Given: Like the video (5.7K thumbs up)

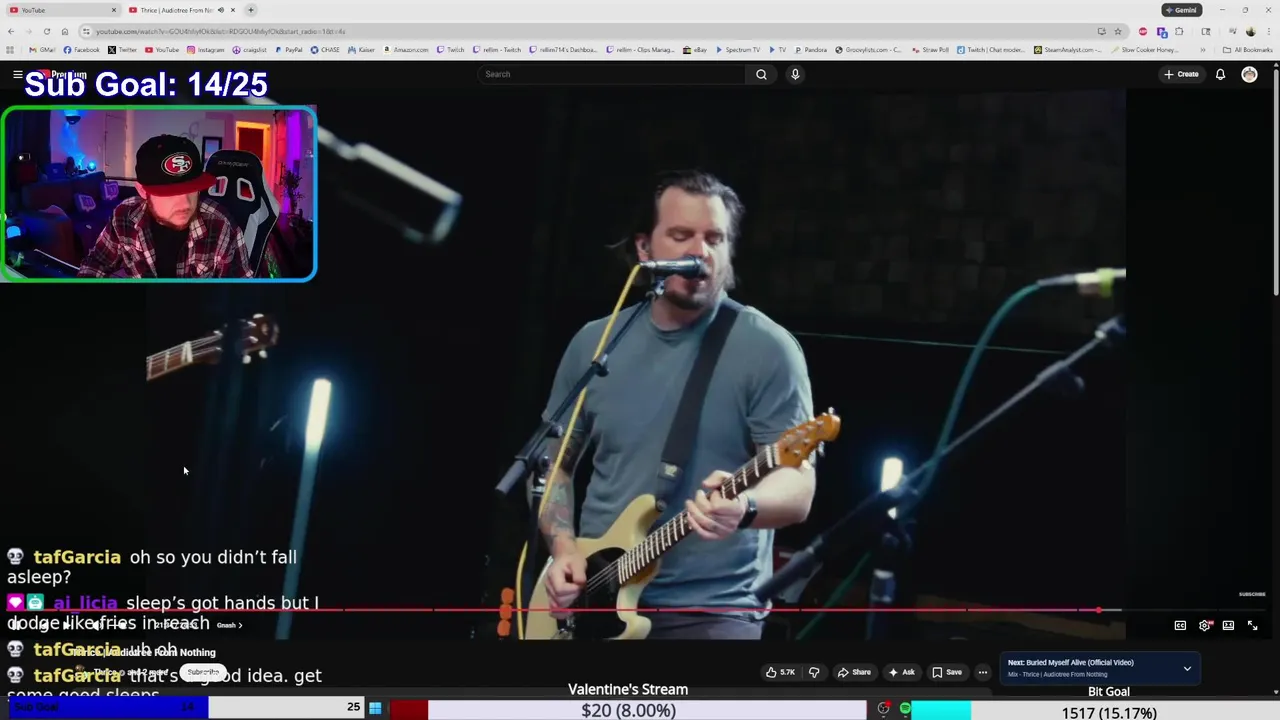Looking at the screenshot, I should point(780,672).
